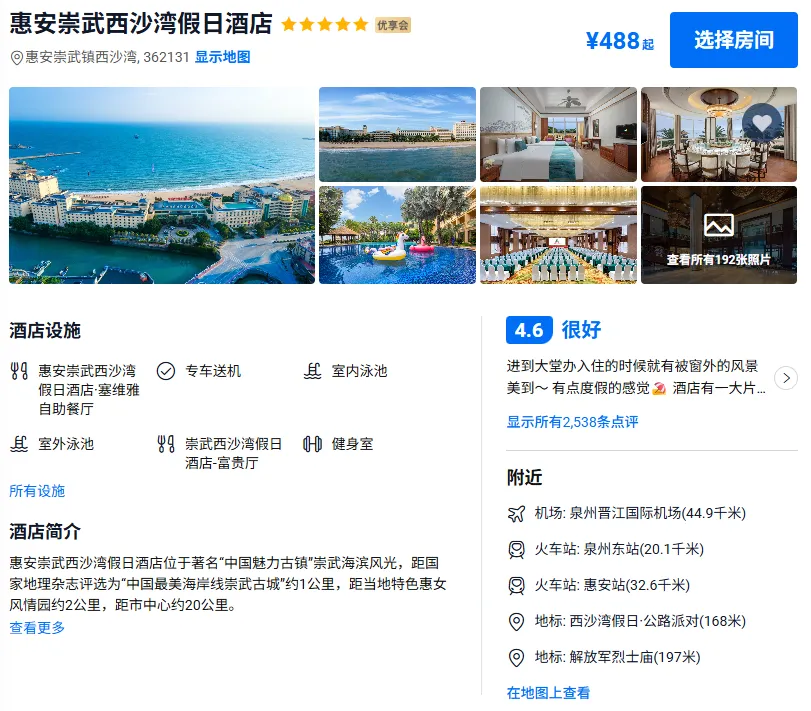Click the indoor pool icon beside 室内泳池

[x=312, y=371]
